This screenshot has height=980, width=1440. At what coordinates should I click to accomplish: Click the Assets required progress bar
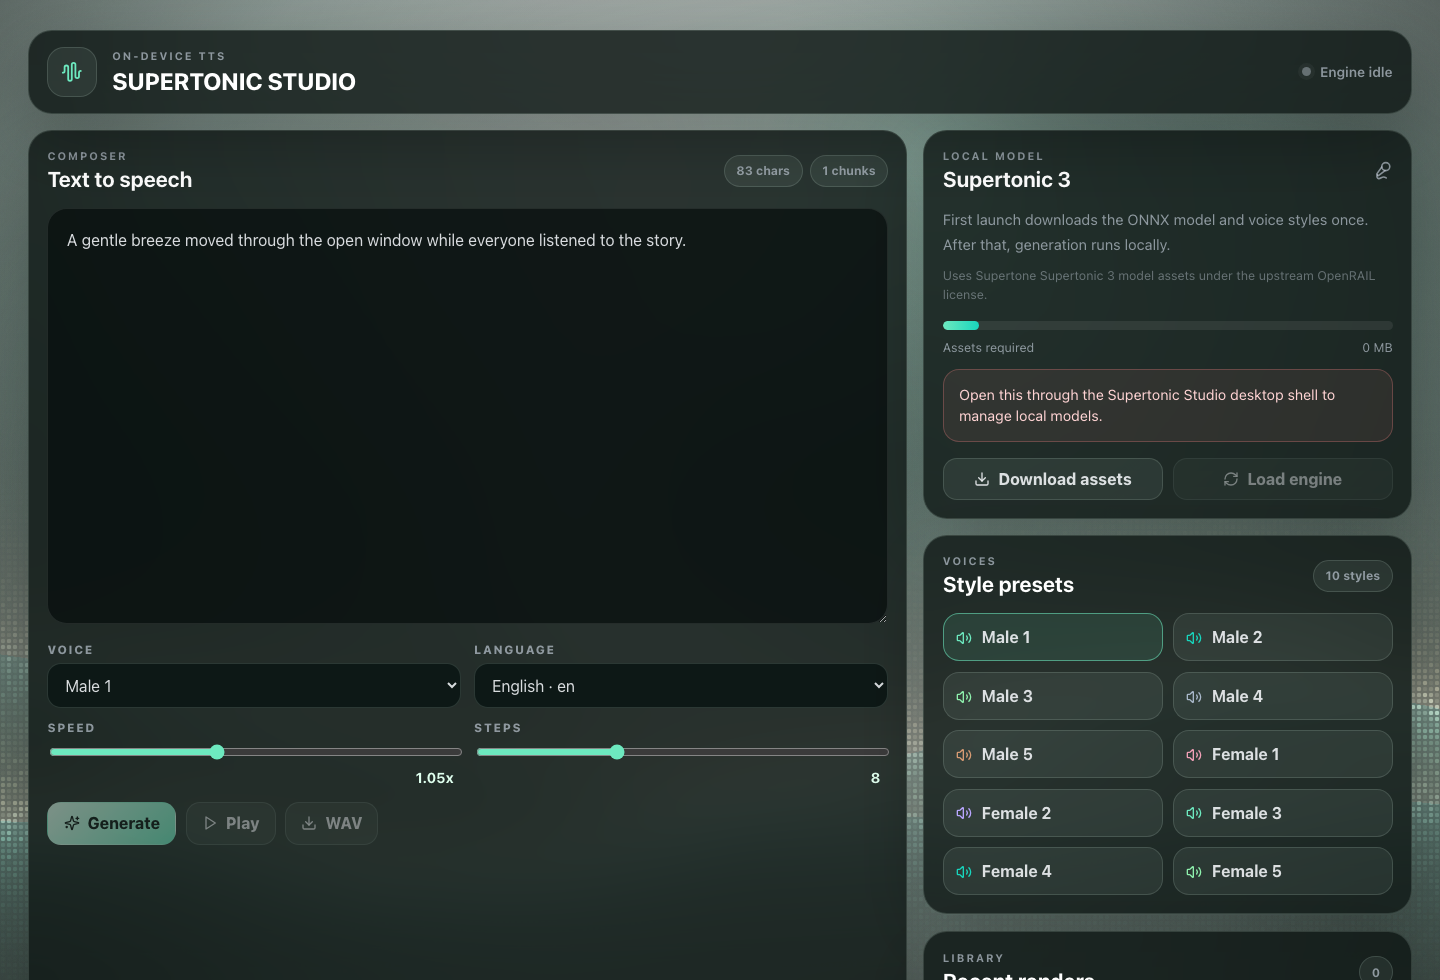point(1168,325)
